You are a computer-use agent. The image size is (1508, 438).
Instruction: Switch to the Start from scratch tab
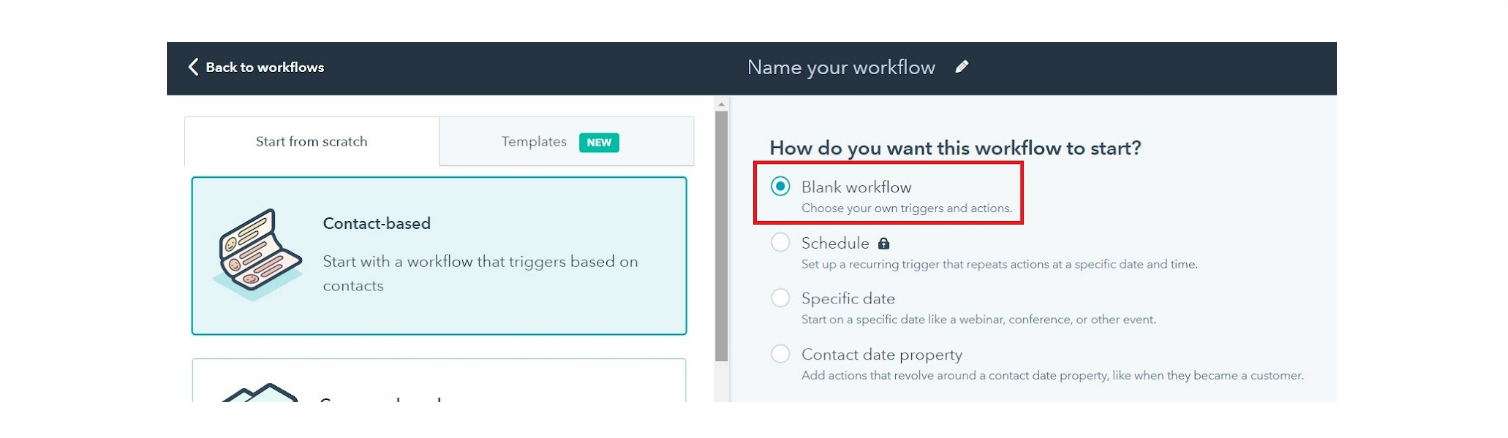312,141
